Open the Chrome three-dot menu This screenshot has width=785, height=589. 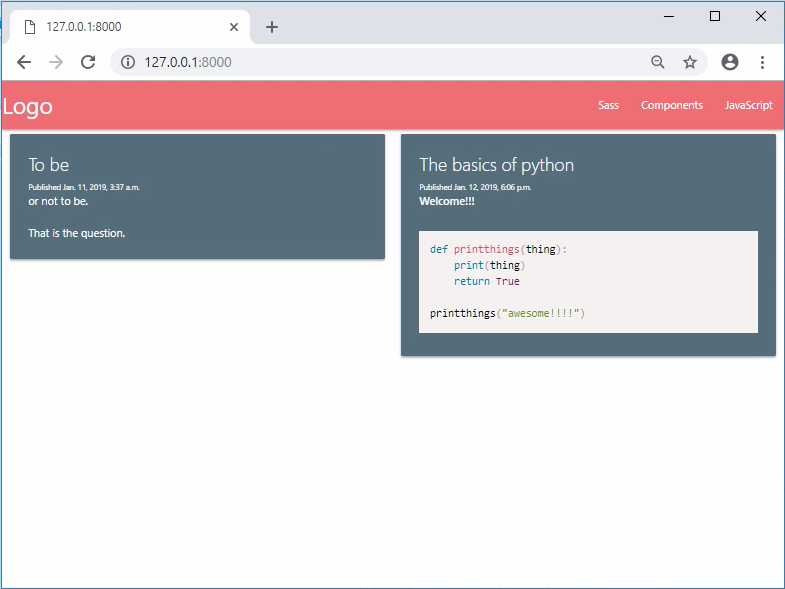coord(762,62)
